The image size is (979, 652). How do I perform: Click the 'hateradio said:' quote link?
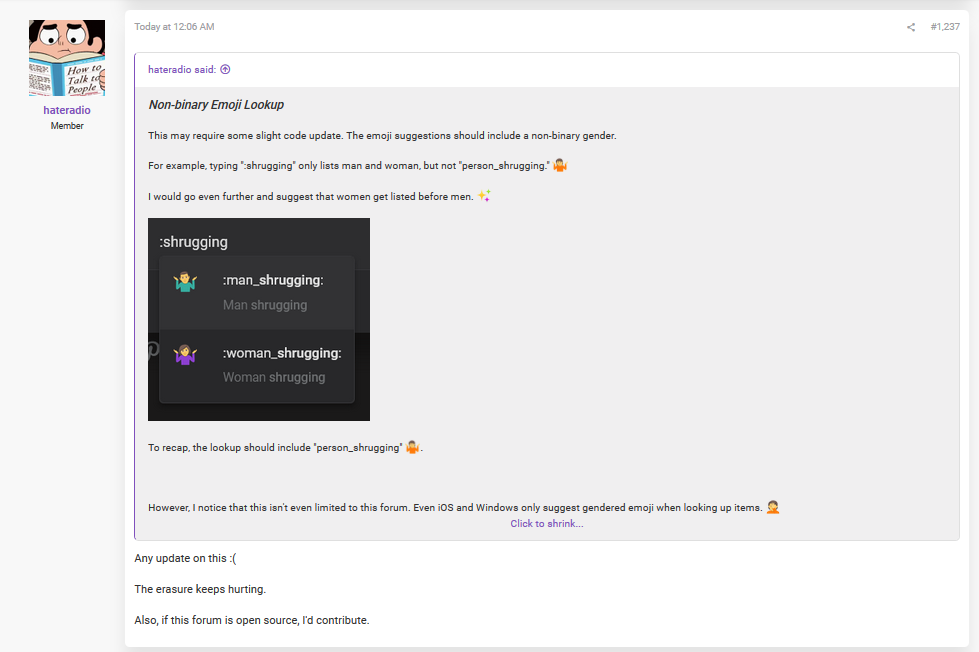(182, 69)
